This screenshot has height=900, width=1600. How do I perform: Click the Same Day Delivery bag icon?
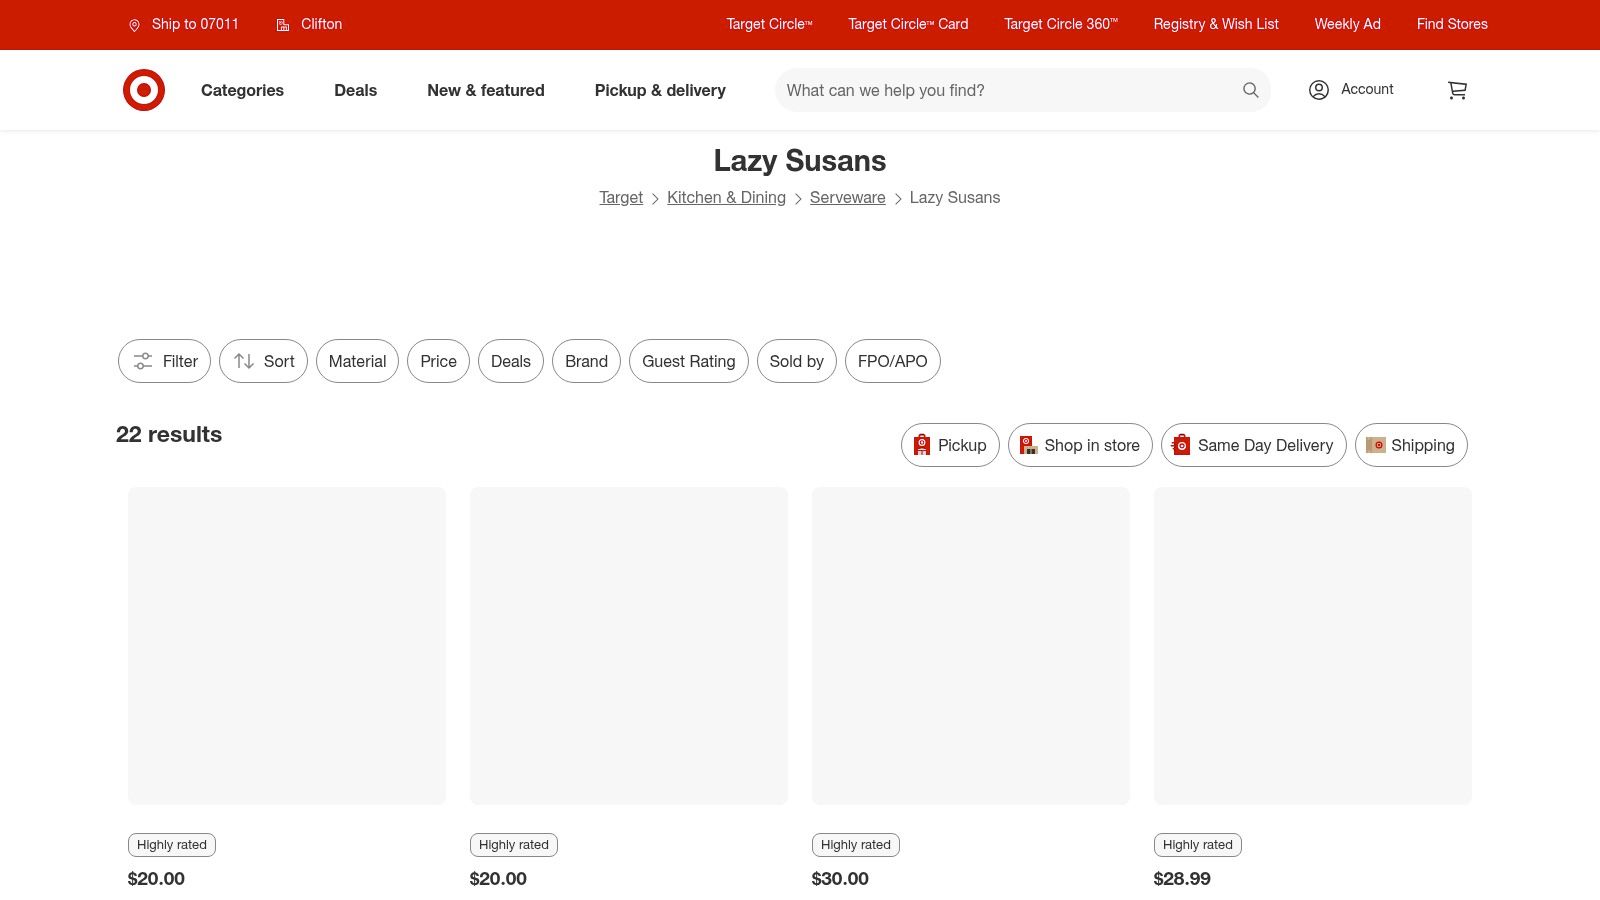(x=1181, y=445)
